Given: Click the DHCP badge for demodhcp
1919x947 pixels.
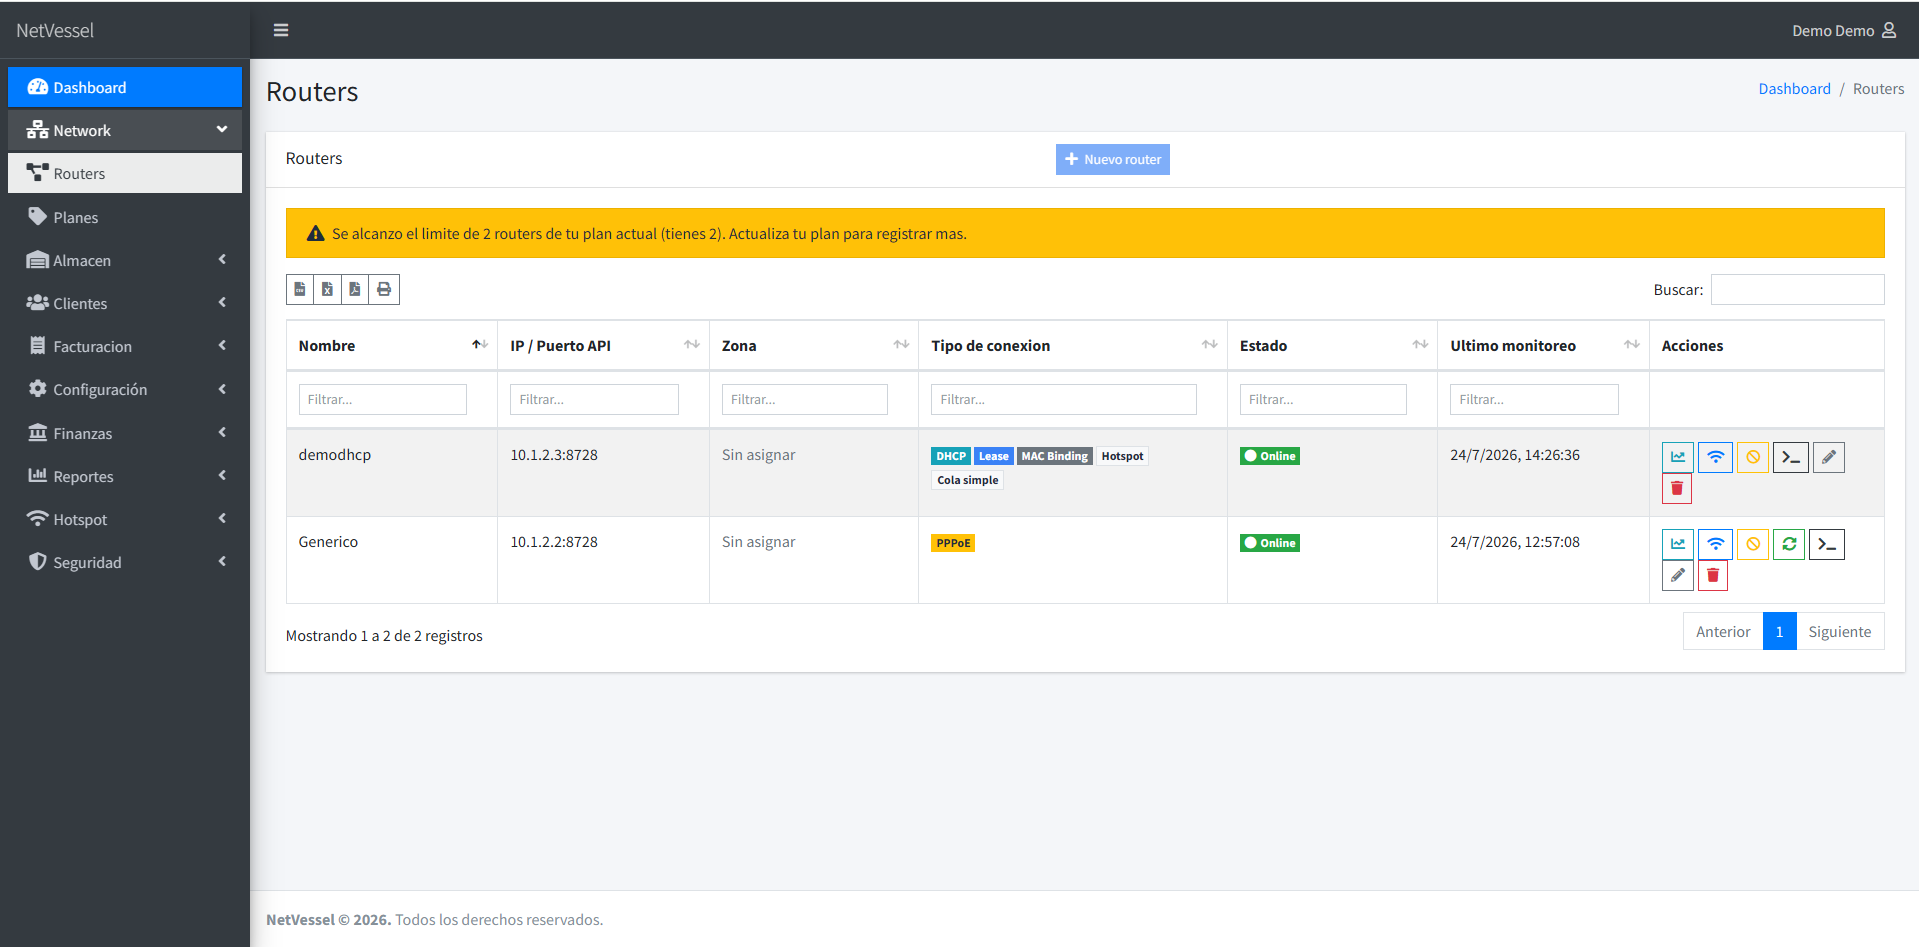Looking at the screenshot, I should (951, 456).
